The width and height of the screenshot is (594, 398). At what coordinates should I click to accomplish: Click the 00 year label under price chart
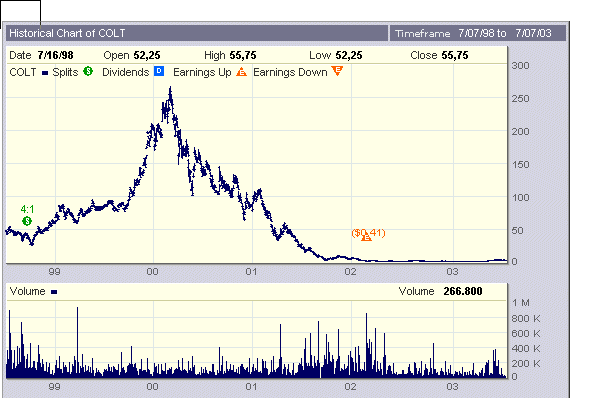(152, 272)
